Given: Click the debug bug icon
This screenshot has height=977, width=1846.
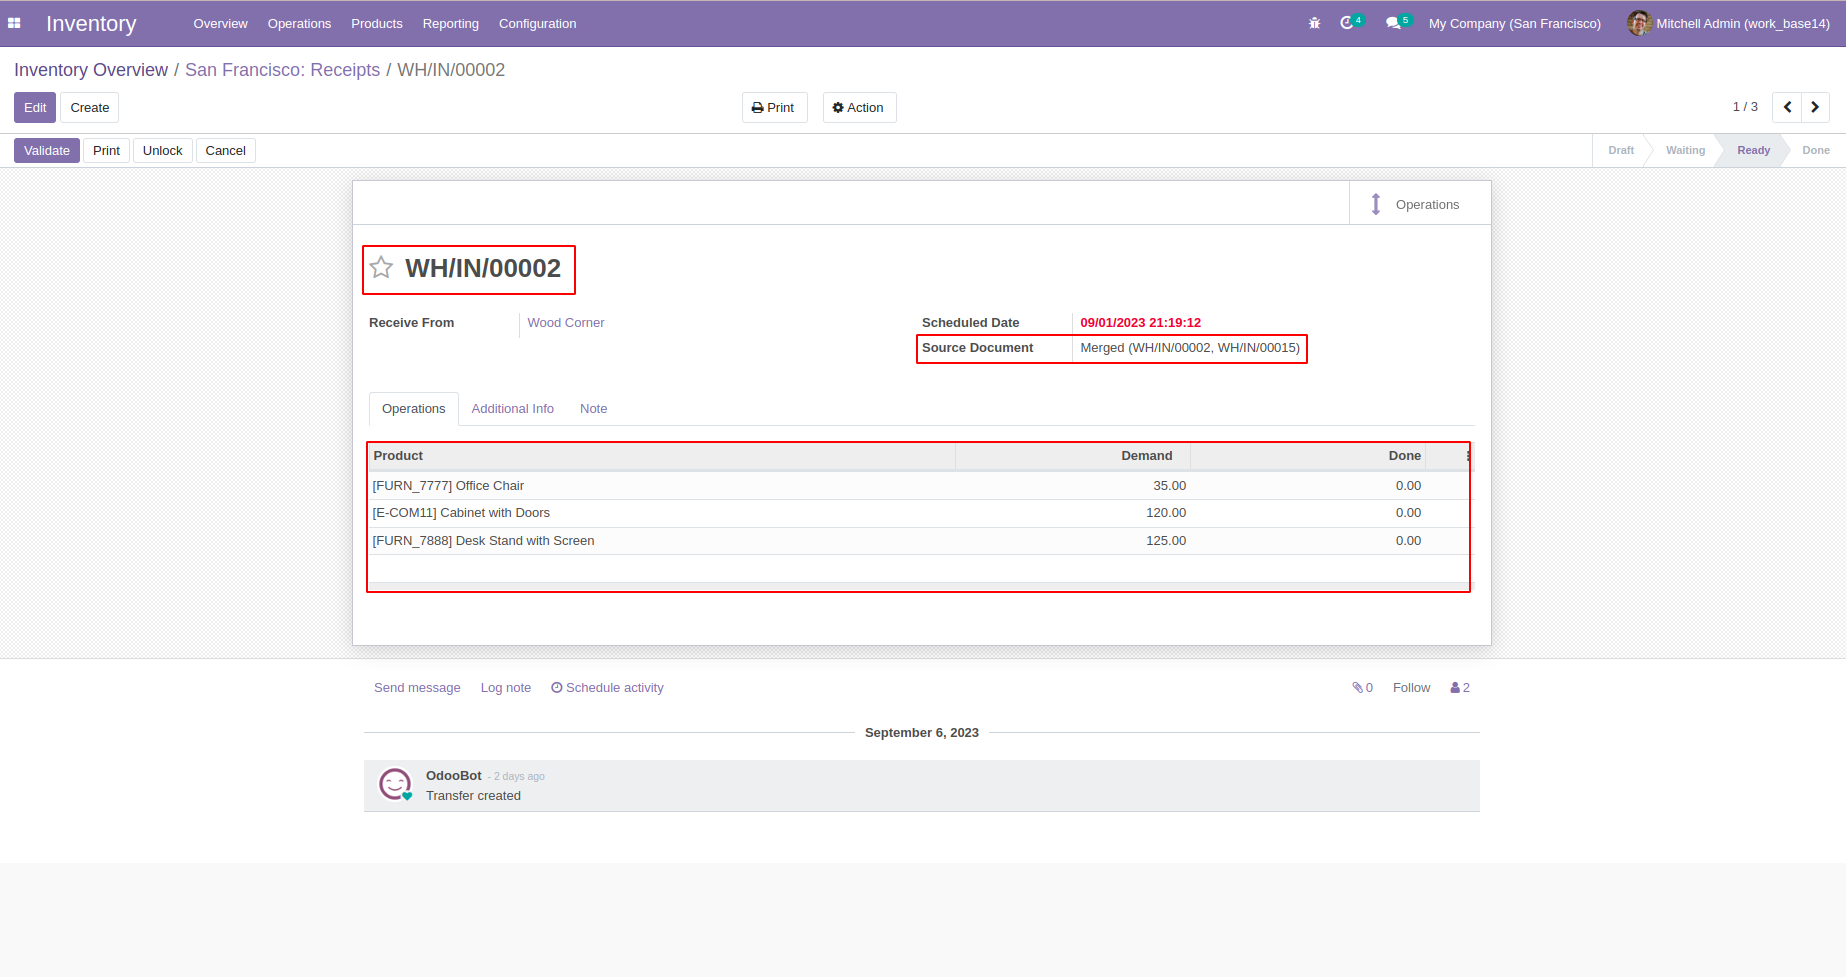Looking at the screenshot, I should click(1314, 23).
